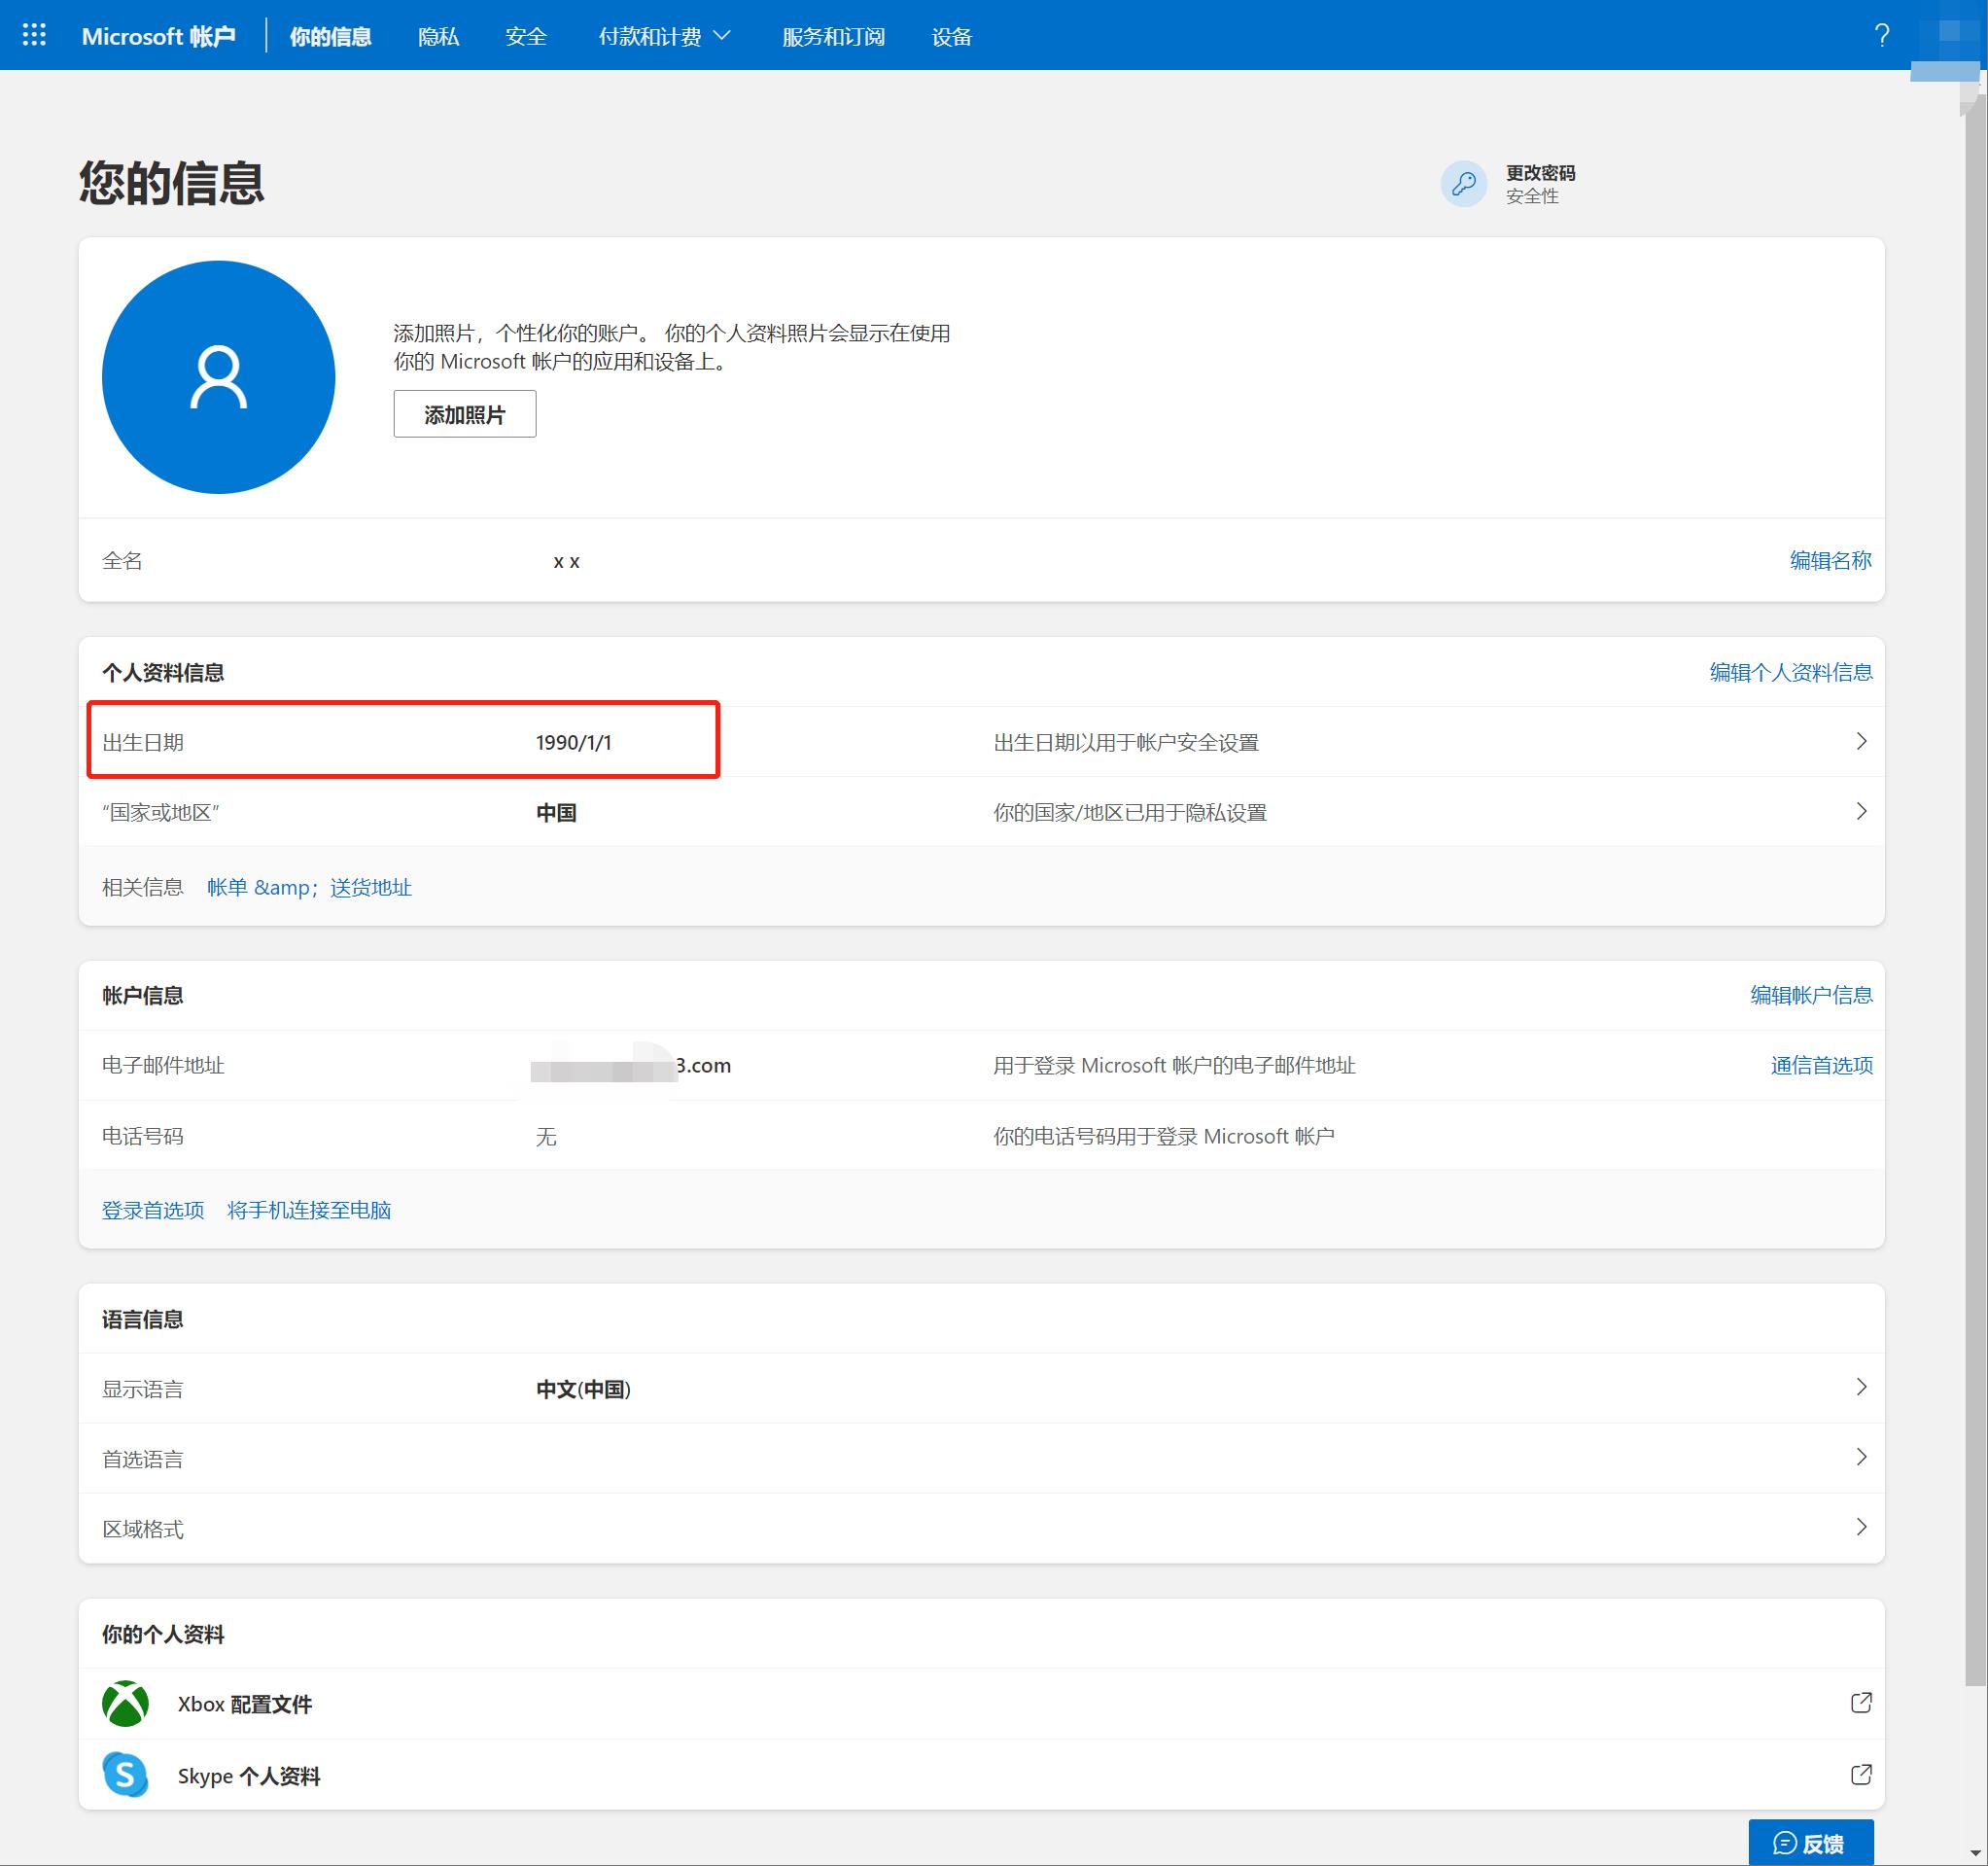
Task: Expand the display language row chevron
Action: point(1861,1387)
